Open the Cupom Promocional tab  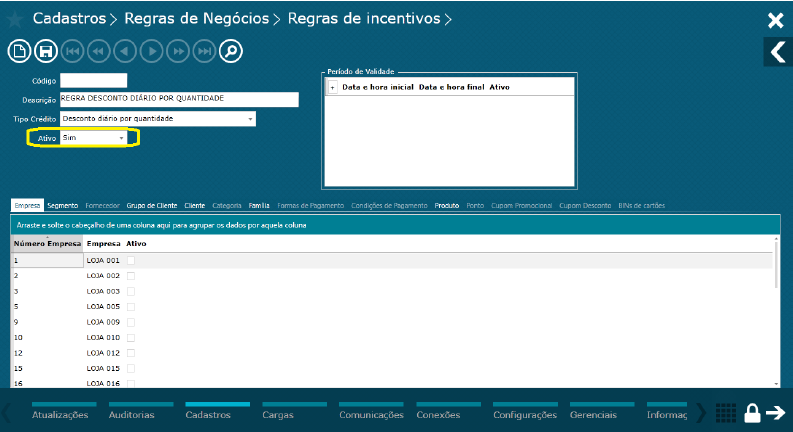pos(521,205)
